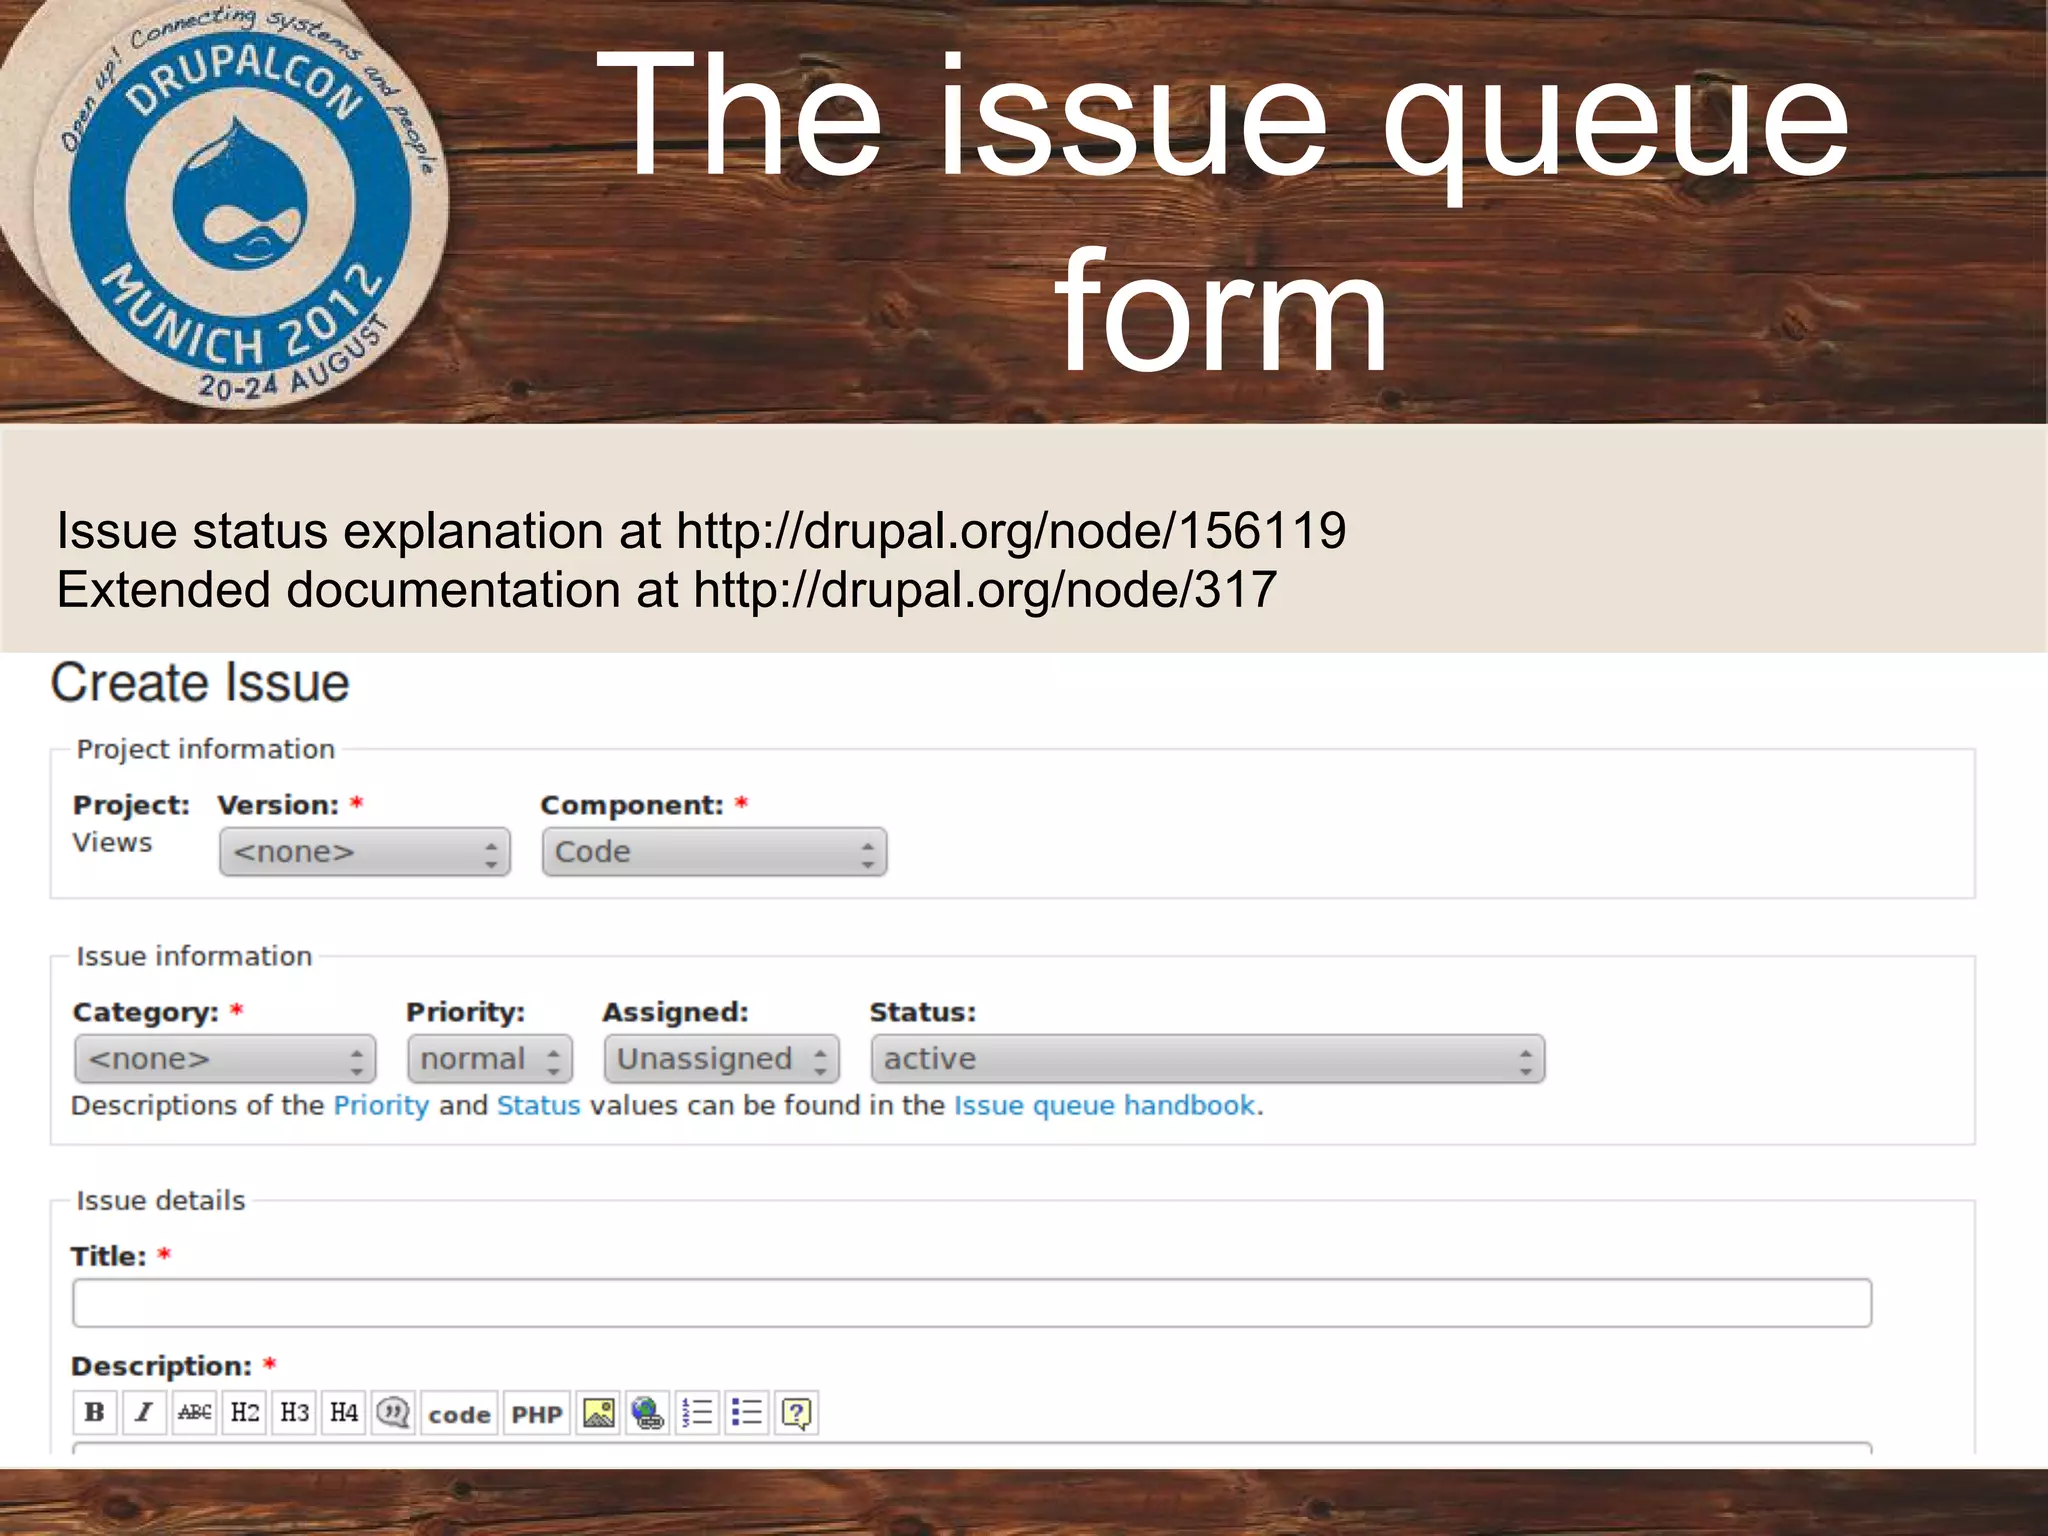Insert link using globe icon
The height and width of the screenshot is (1536, 2048).
click(648, 1412)
